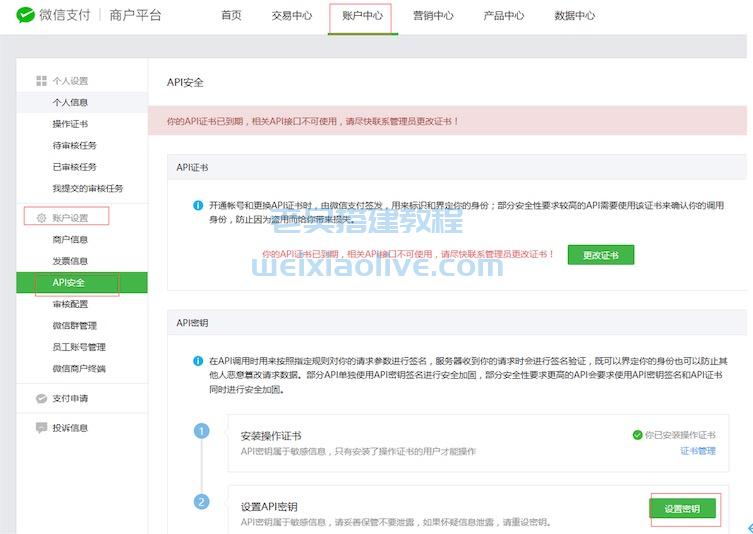Go to the 营销中心 tab
This screenshot has height=534, width=753.
click(433, 15)
